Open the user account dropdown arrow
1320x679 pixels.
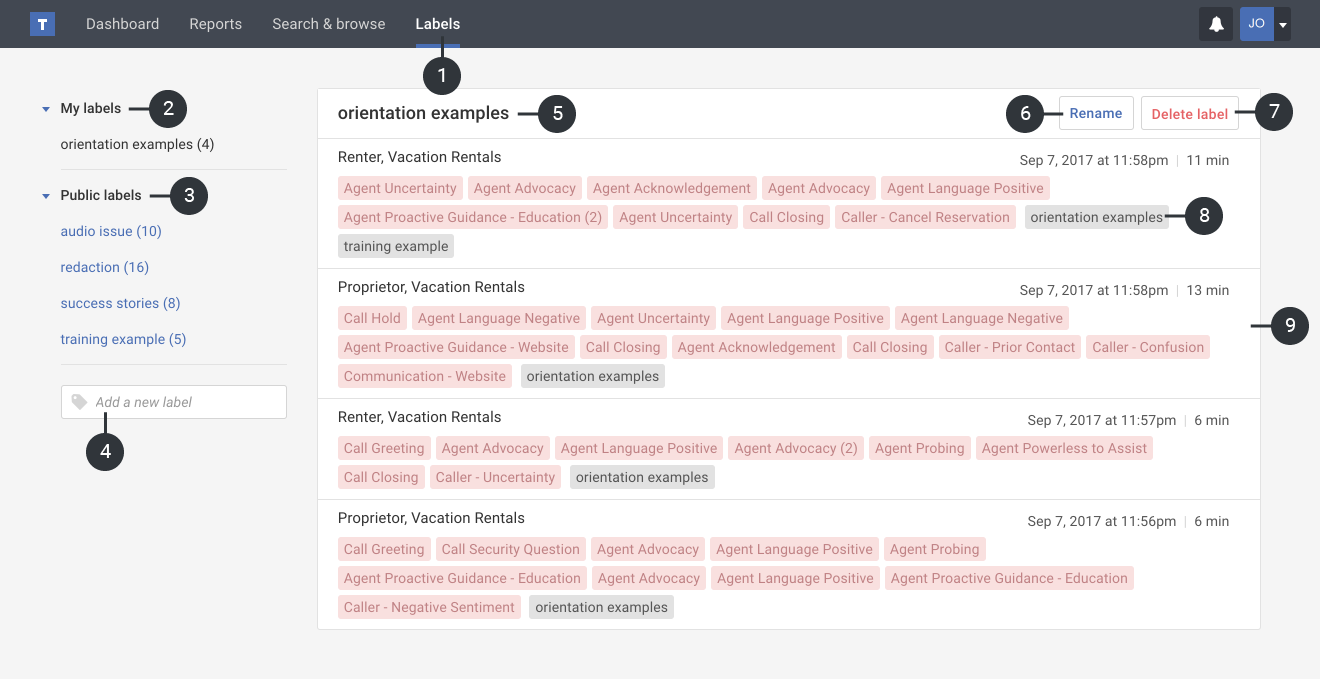(1282, 24)
